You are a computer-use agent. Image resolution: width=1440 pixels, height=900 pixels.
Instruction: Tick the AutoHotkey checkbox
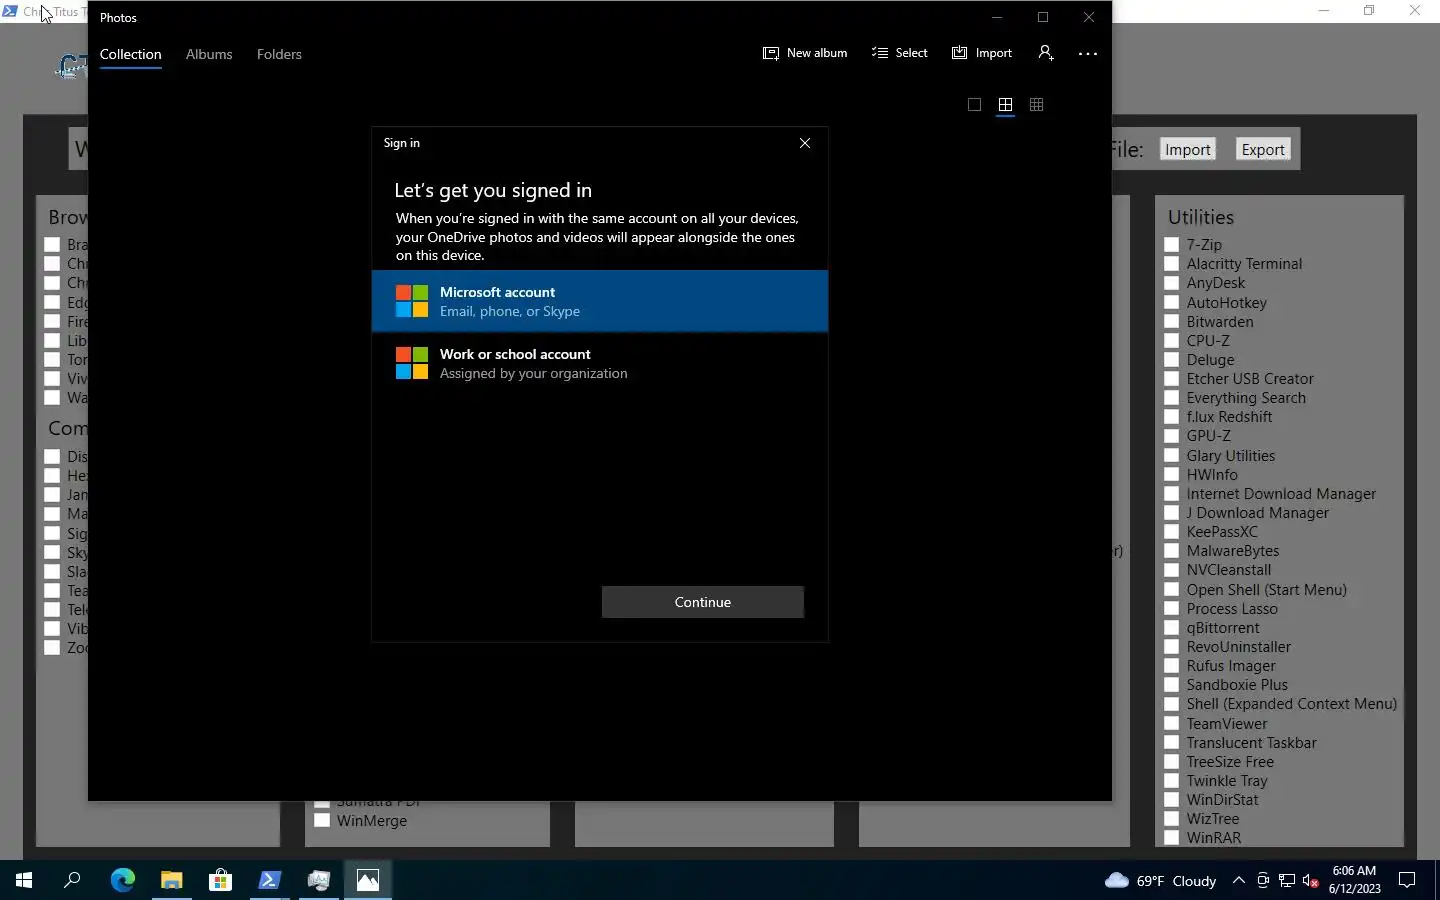[x=1171, y=302]
